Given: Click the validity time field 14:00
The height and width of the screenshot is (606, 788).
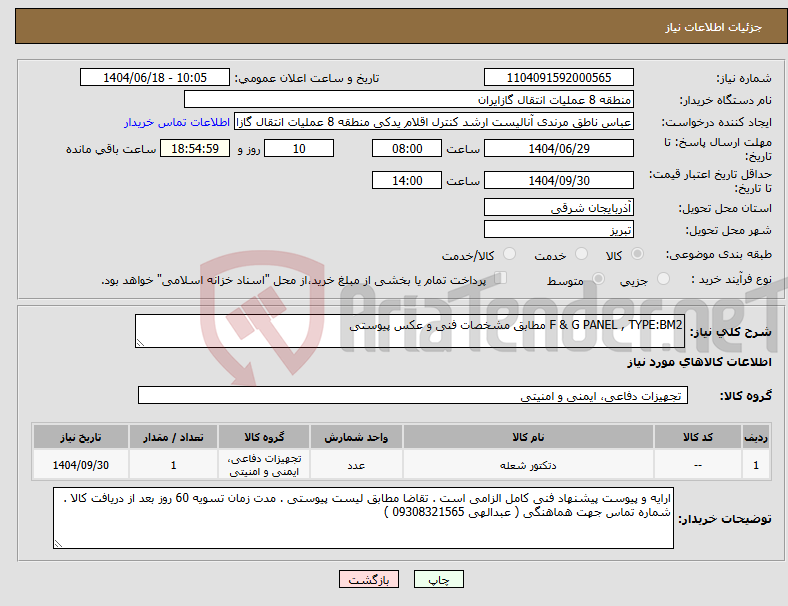Looking at the screenshot, I should pos(407,180).
